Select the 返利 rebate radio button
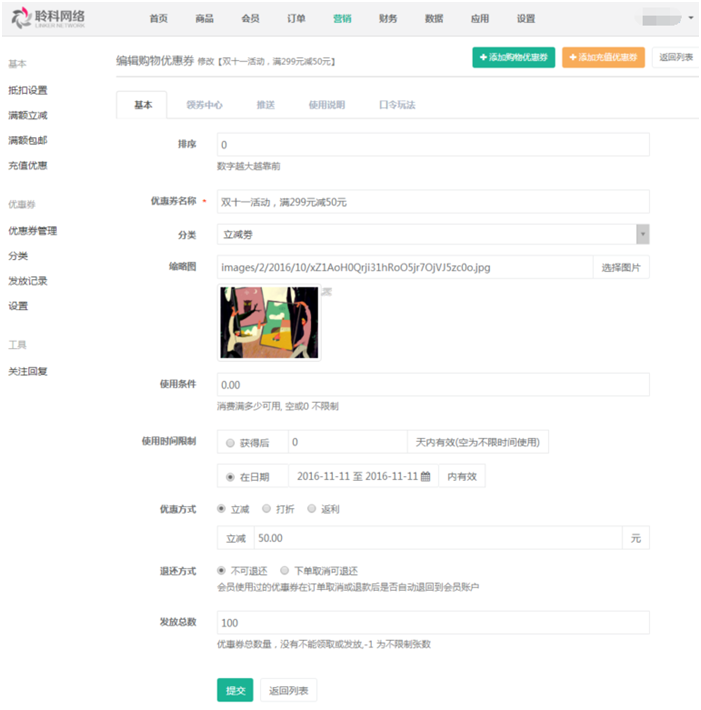The height and width of the screenshot is (710, 701). pyautogui.click(x=312, y=509)
